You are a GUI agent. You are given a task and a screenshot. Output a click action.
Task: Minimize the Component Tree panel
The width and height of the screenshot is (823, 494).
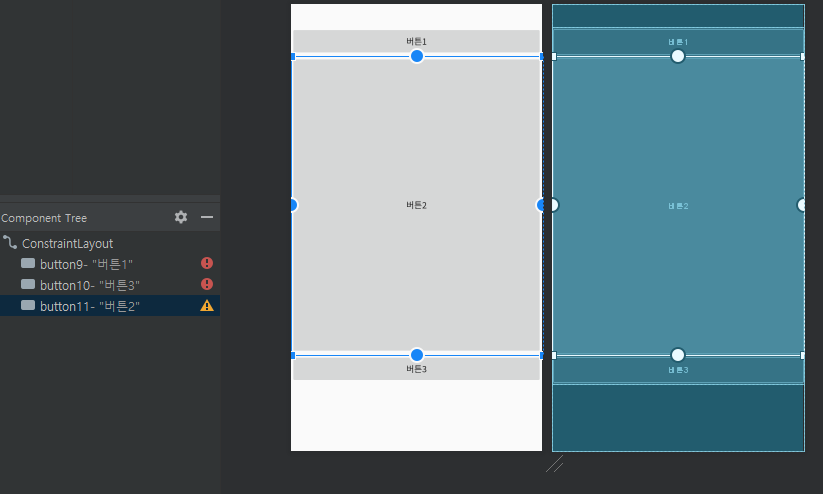pyautogui.click(x=207, y=217)
